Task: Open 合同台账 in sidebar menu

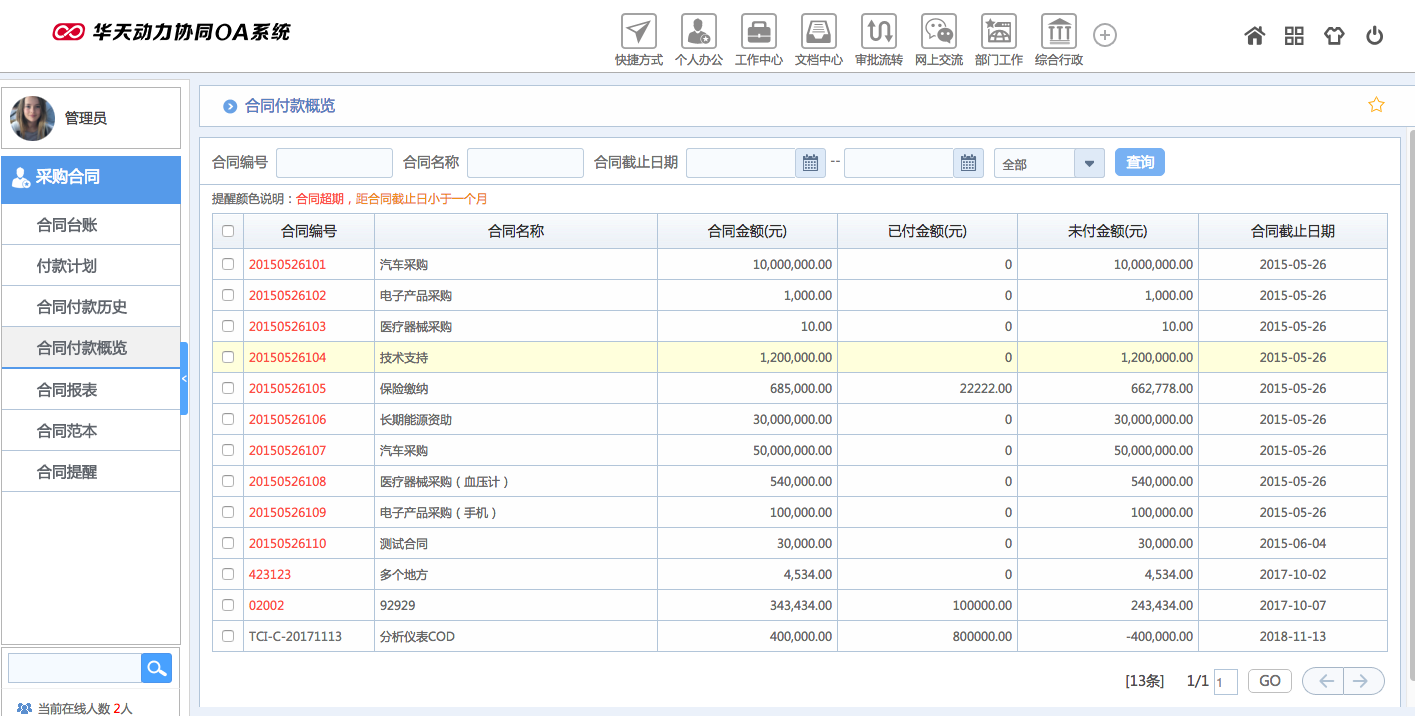Action: pos(67,225)
